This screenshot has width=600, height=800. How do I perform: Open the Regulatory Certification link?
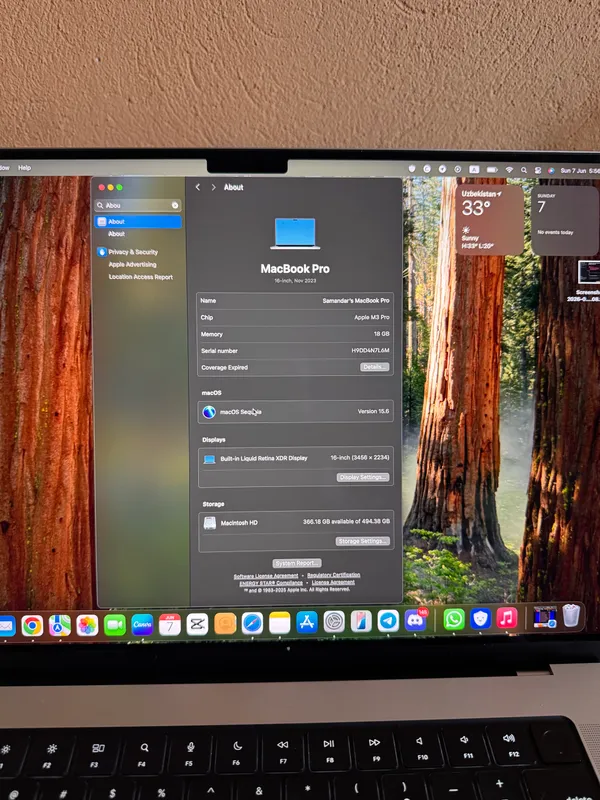click(334, 575)
